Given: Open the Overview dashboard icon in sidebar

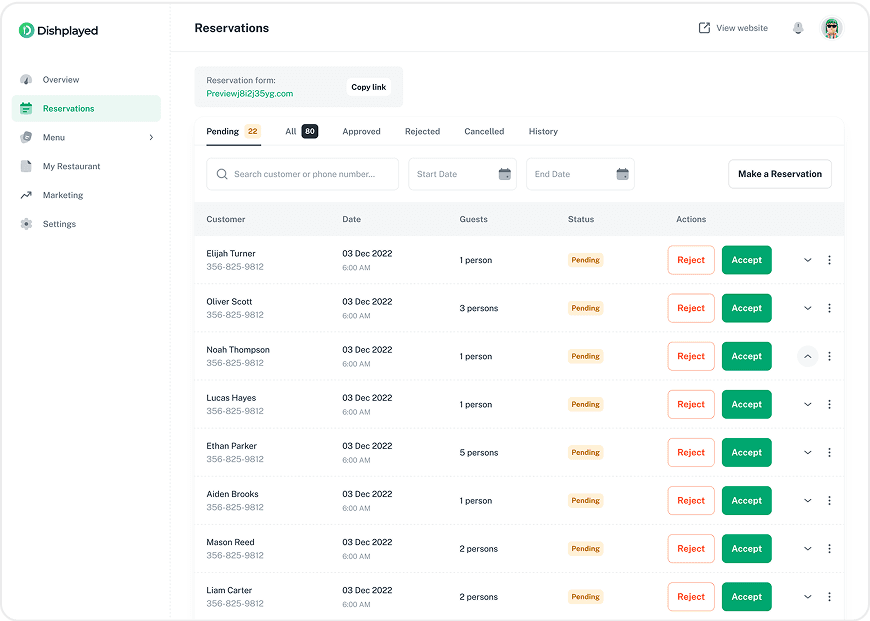Looking at the screenshot, I should pyautogui.click(x=26, y=80).
